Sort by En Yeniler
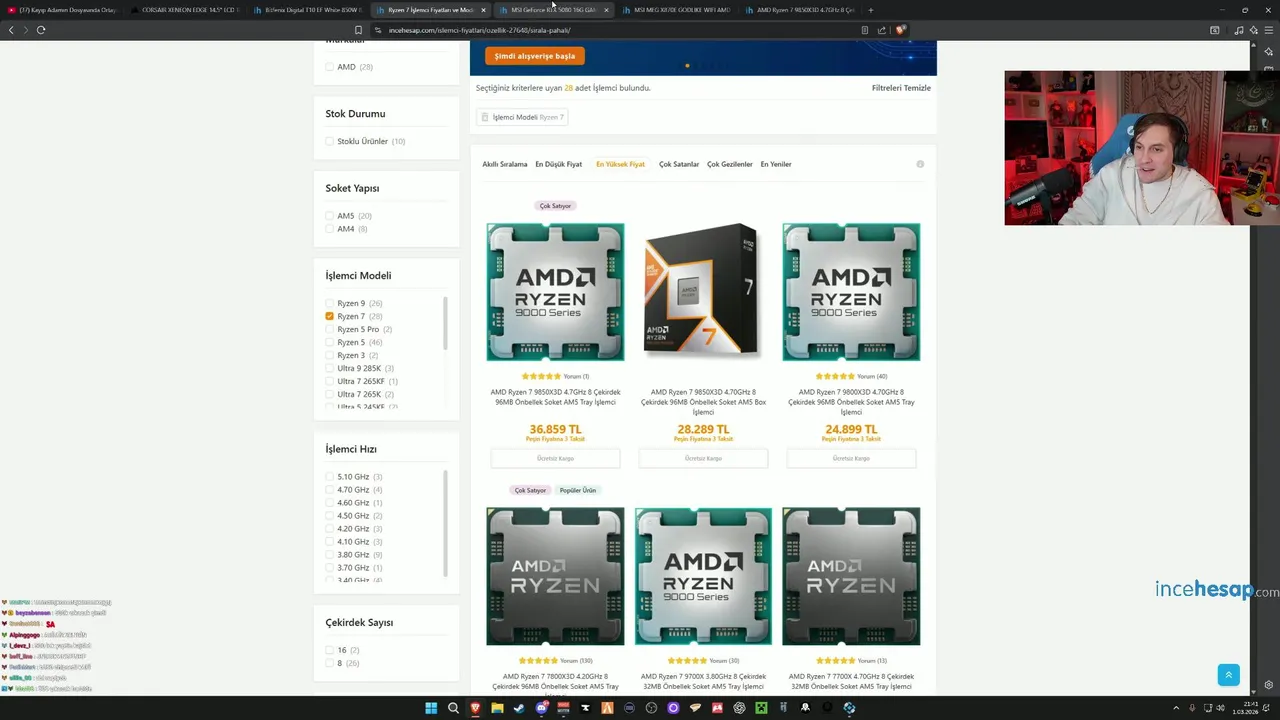The image size is (1280, 720). pos(776,164)
